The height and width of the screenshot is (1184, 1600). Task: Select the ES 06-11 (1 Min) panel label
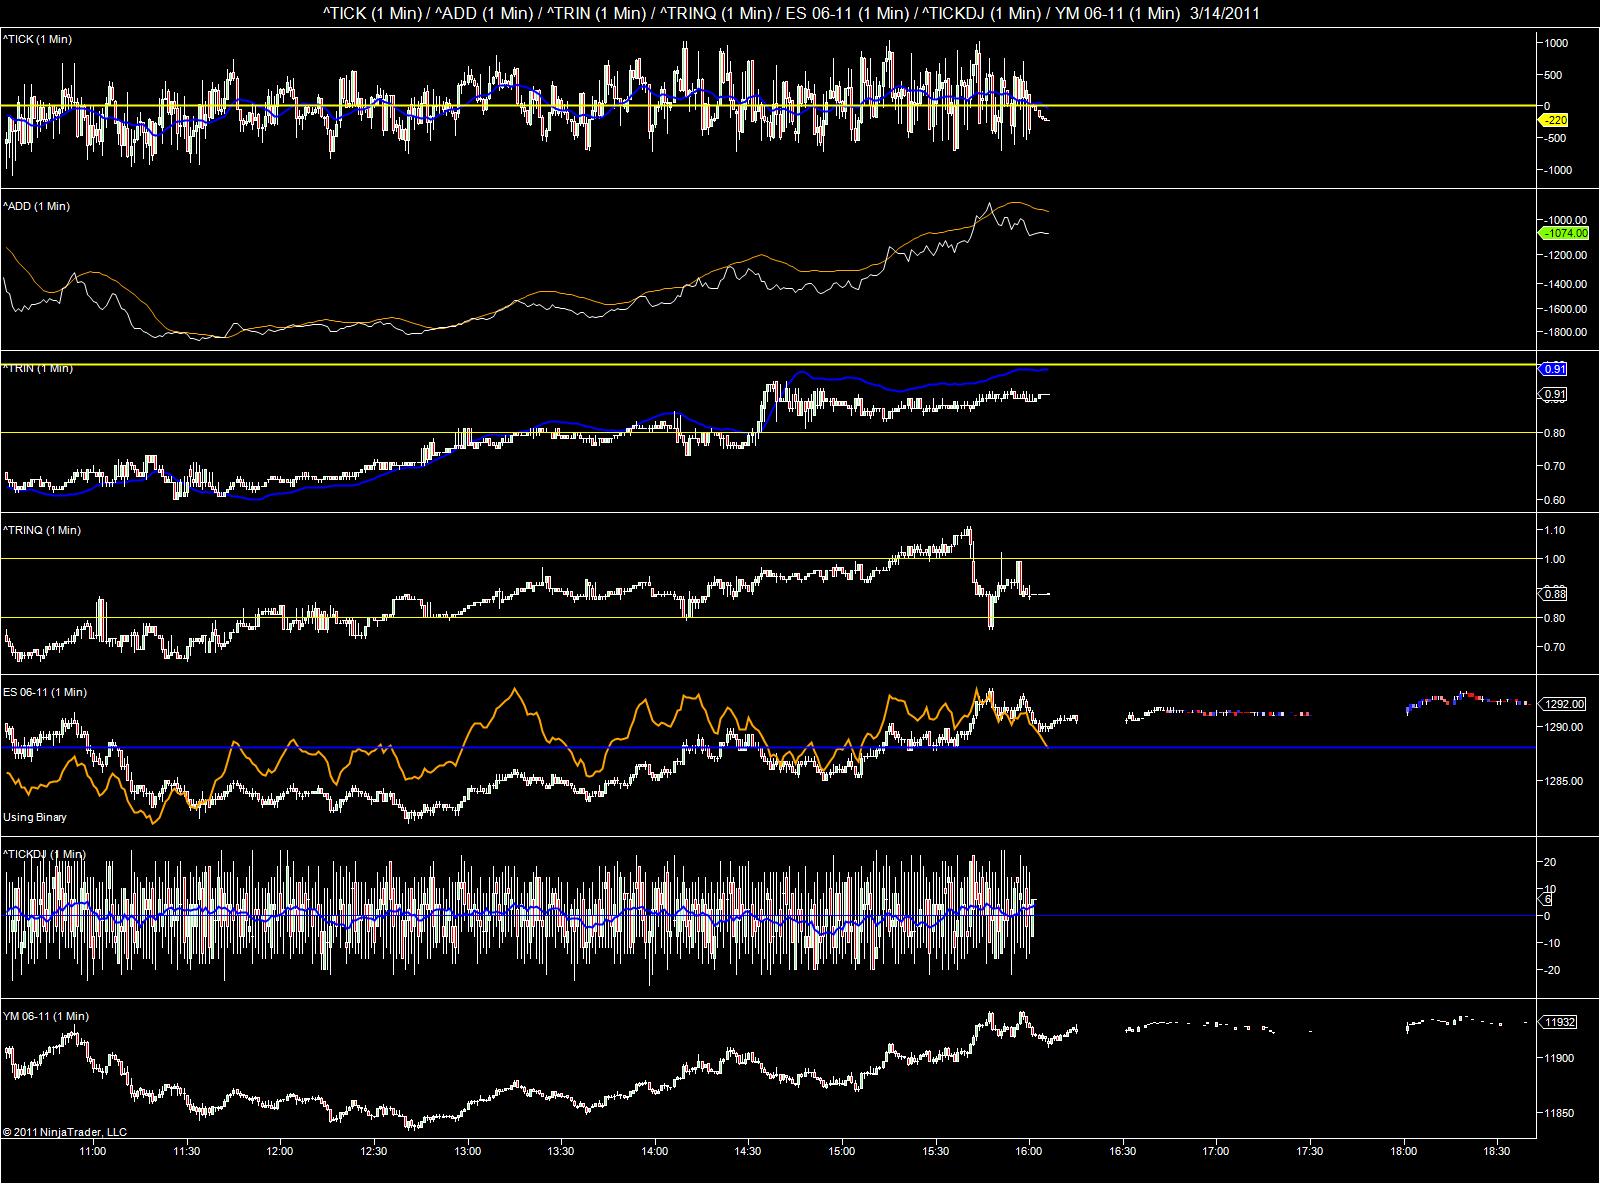[x=44, y=692]
